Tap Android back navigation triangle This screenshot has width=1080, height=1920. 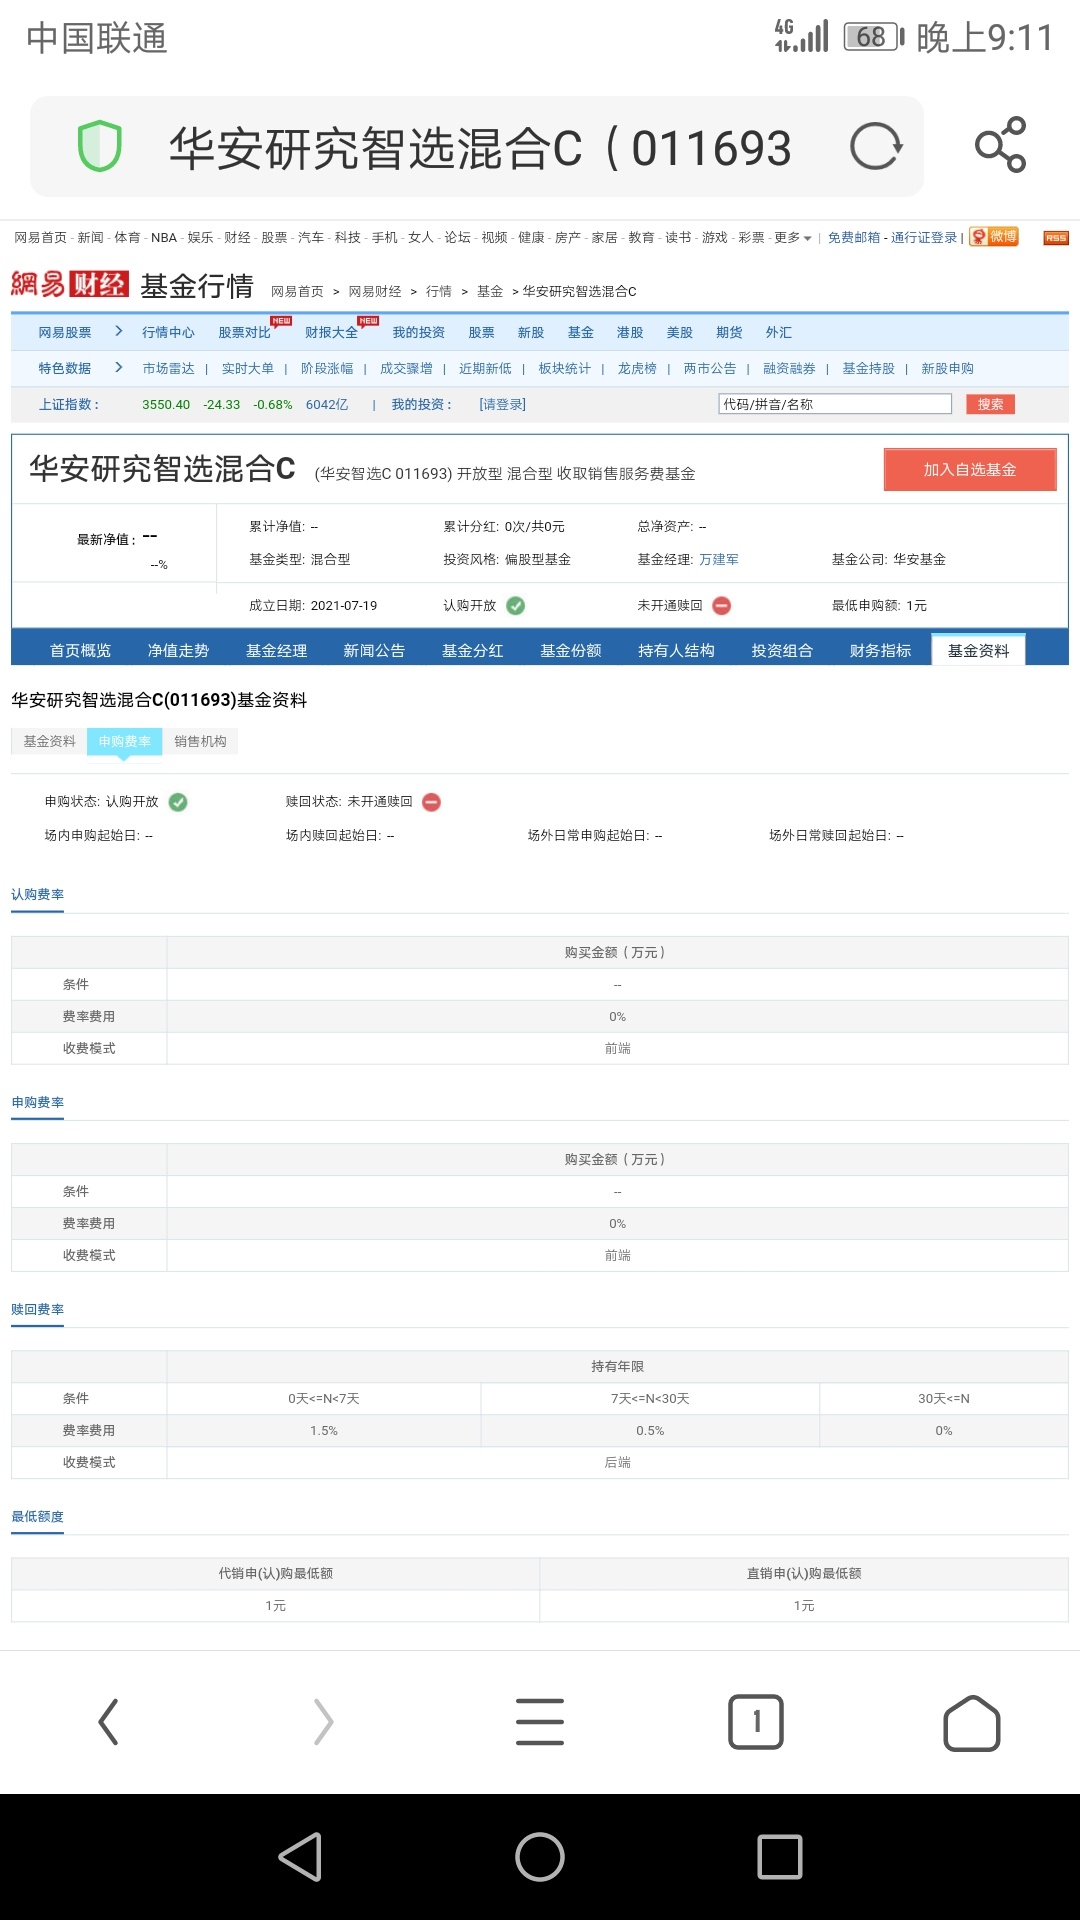[300, 1857]
